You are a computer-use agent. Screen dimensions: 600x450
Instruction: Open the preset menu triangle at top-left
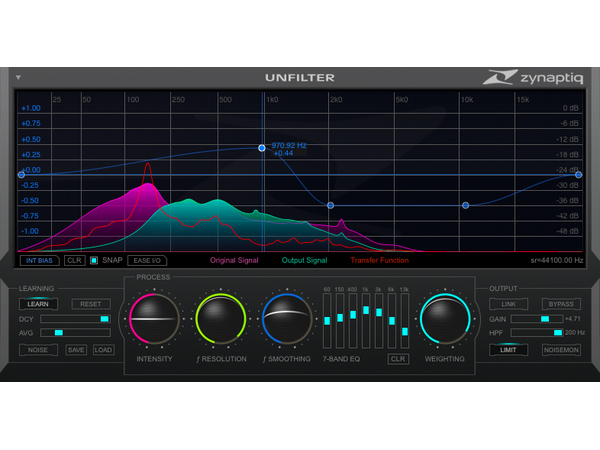18,78
